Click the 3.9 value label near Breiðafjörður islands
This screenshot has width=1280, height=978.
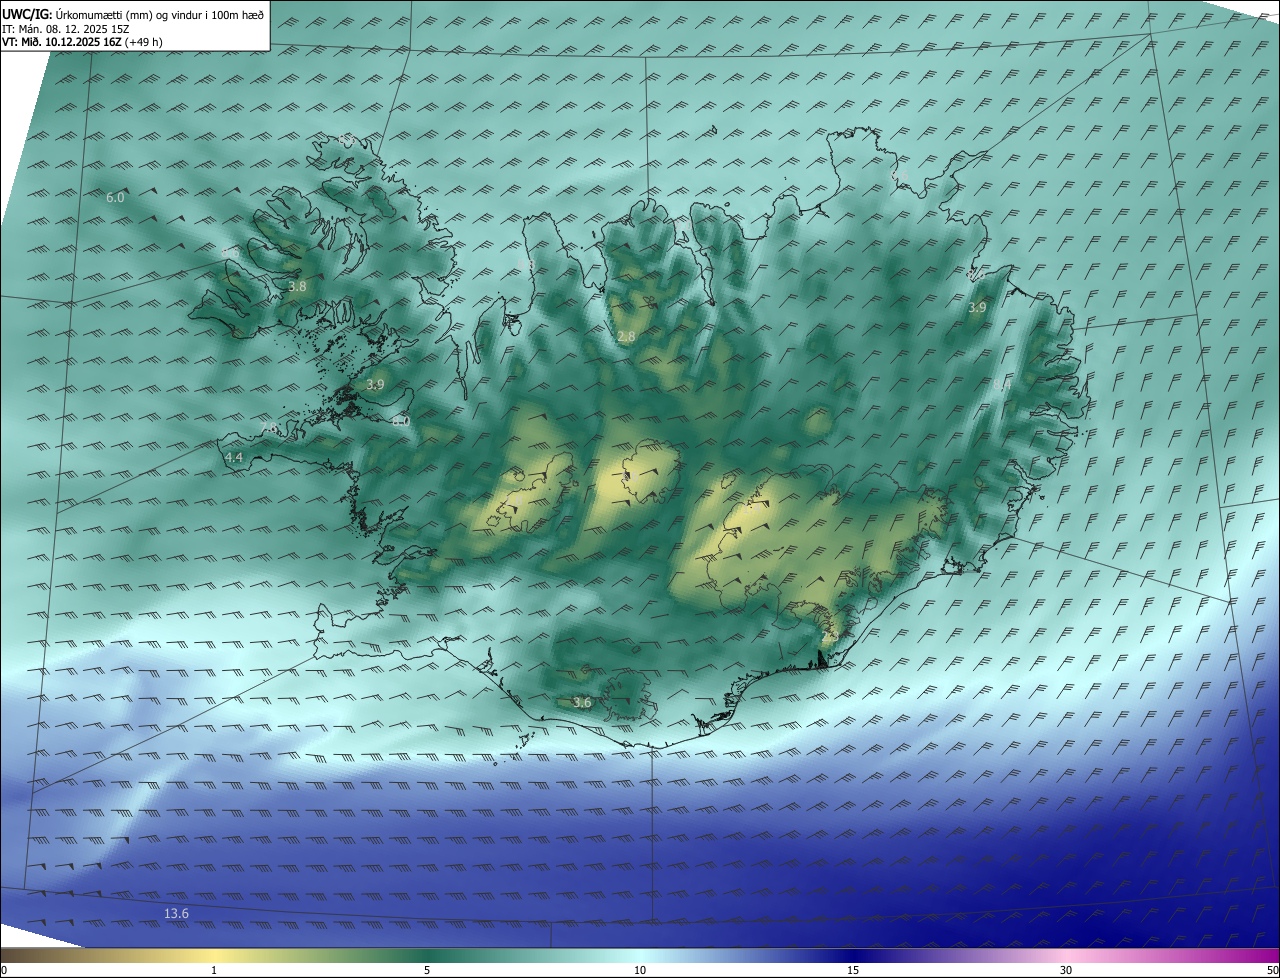point(375,384)
